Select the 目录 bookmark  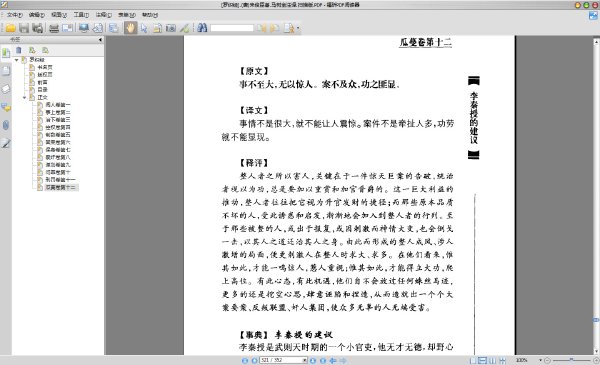click(42, 90)
